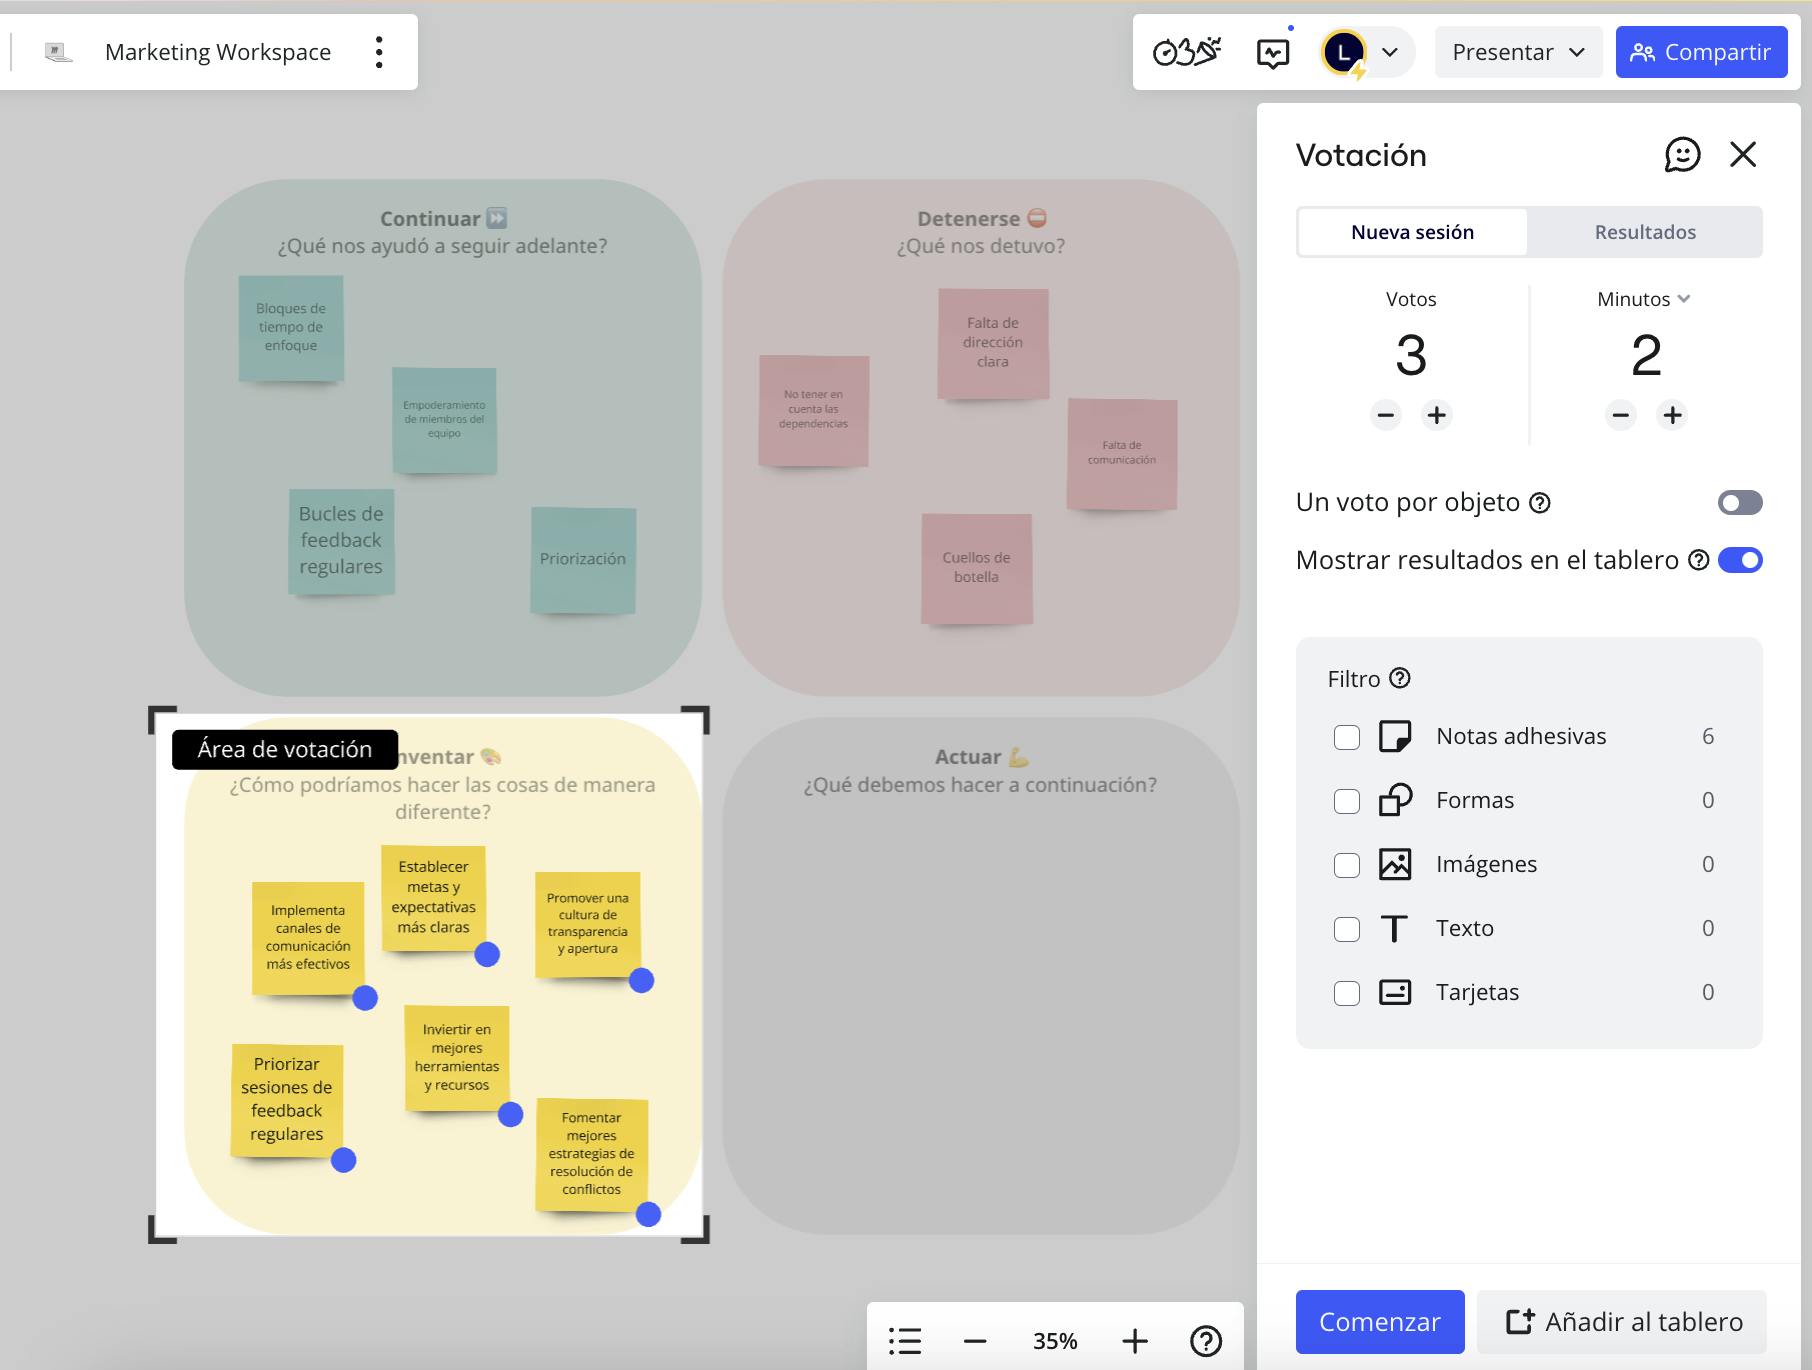This screenshot has width=1812, height=1370.
Task: Check the Imágenes filter checkbox
Action: pyautogui.click(x=1347, y=865)
